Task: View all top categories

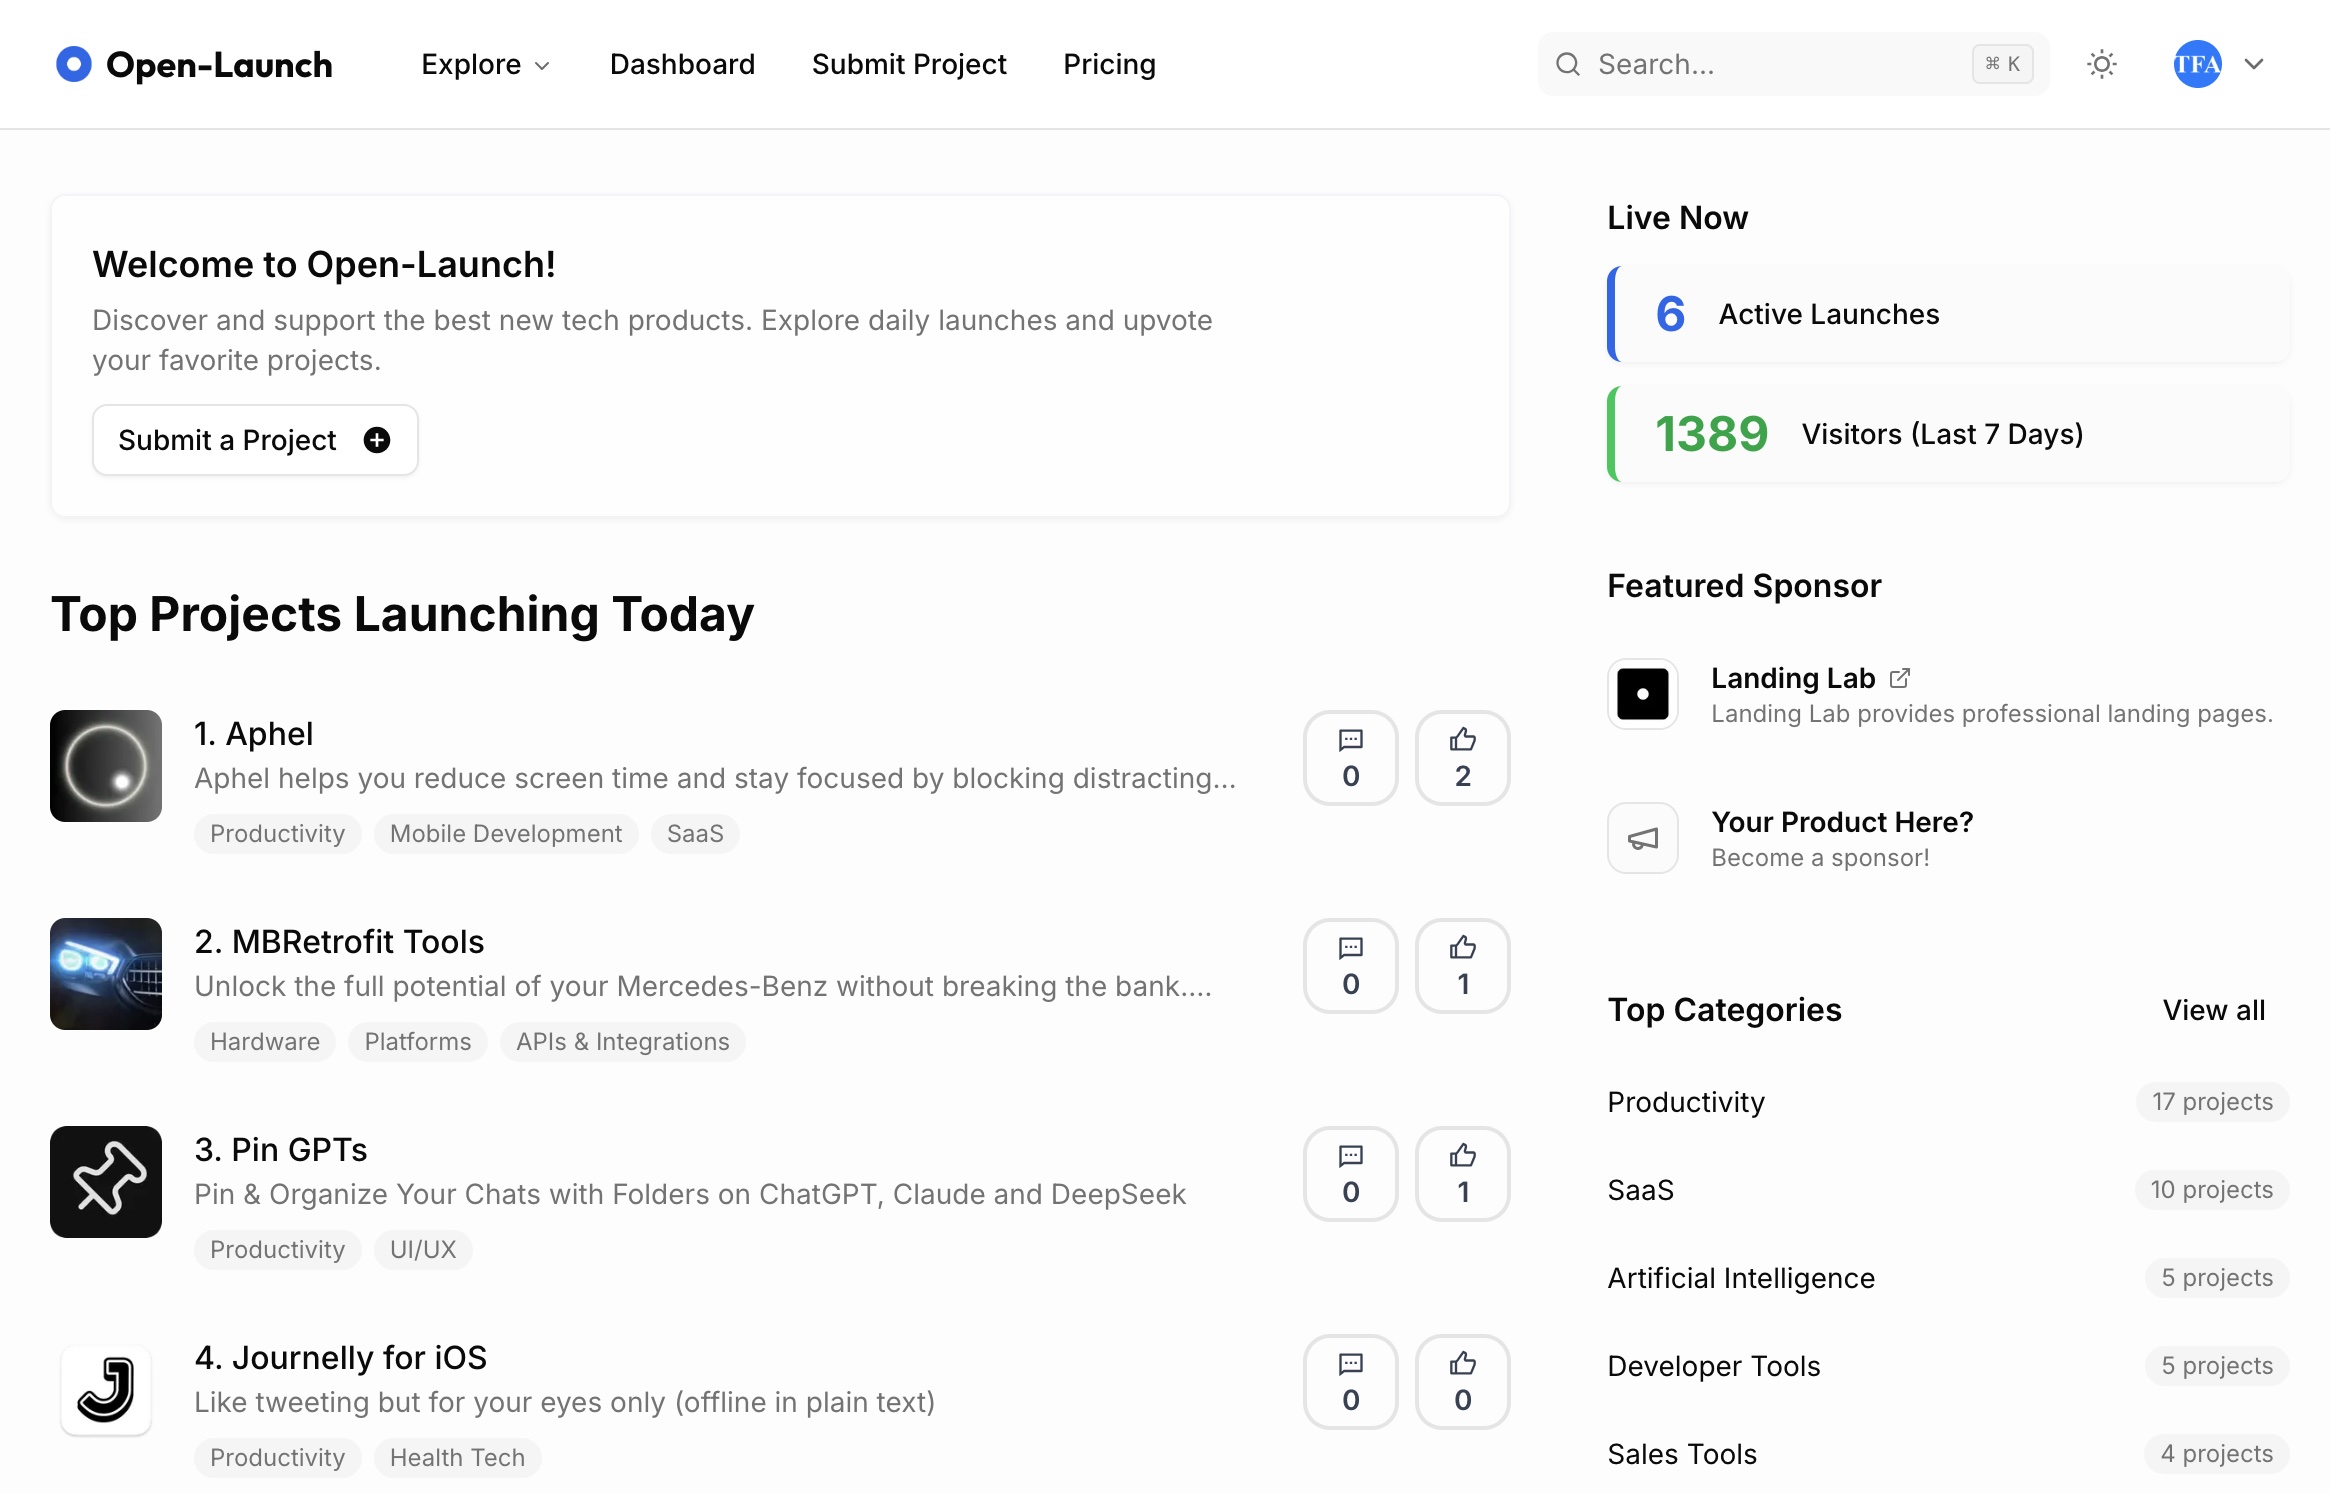Action: [x=2214, y=1010]
